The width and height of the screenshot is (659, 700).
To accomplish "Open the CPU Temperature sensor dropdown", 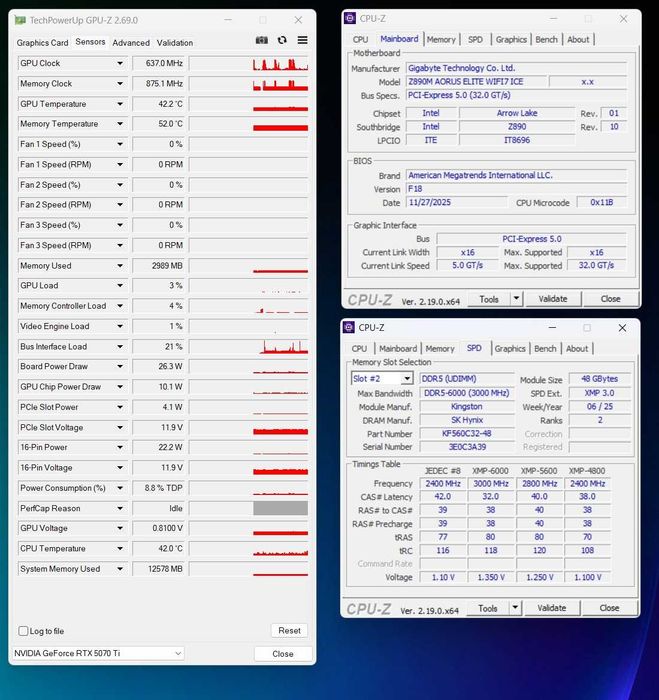I will tap(120, 549).
